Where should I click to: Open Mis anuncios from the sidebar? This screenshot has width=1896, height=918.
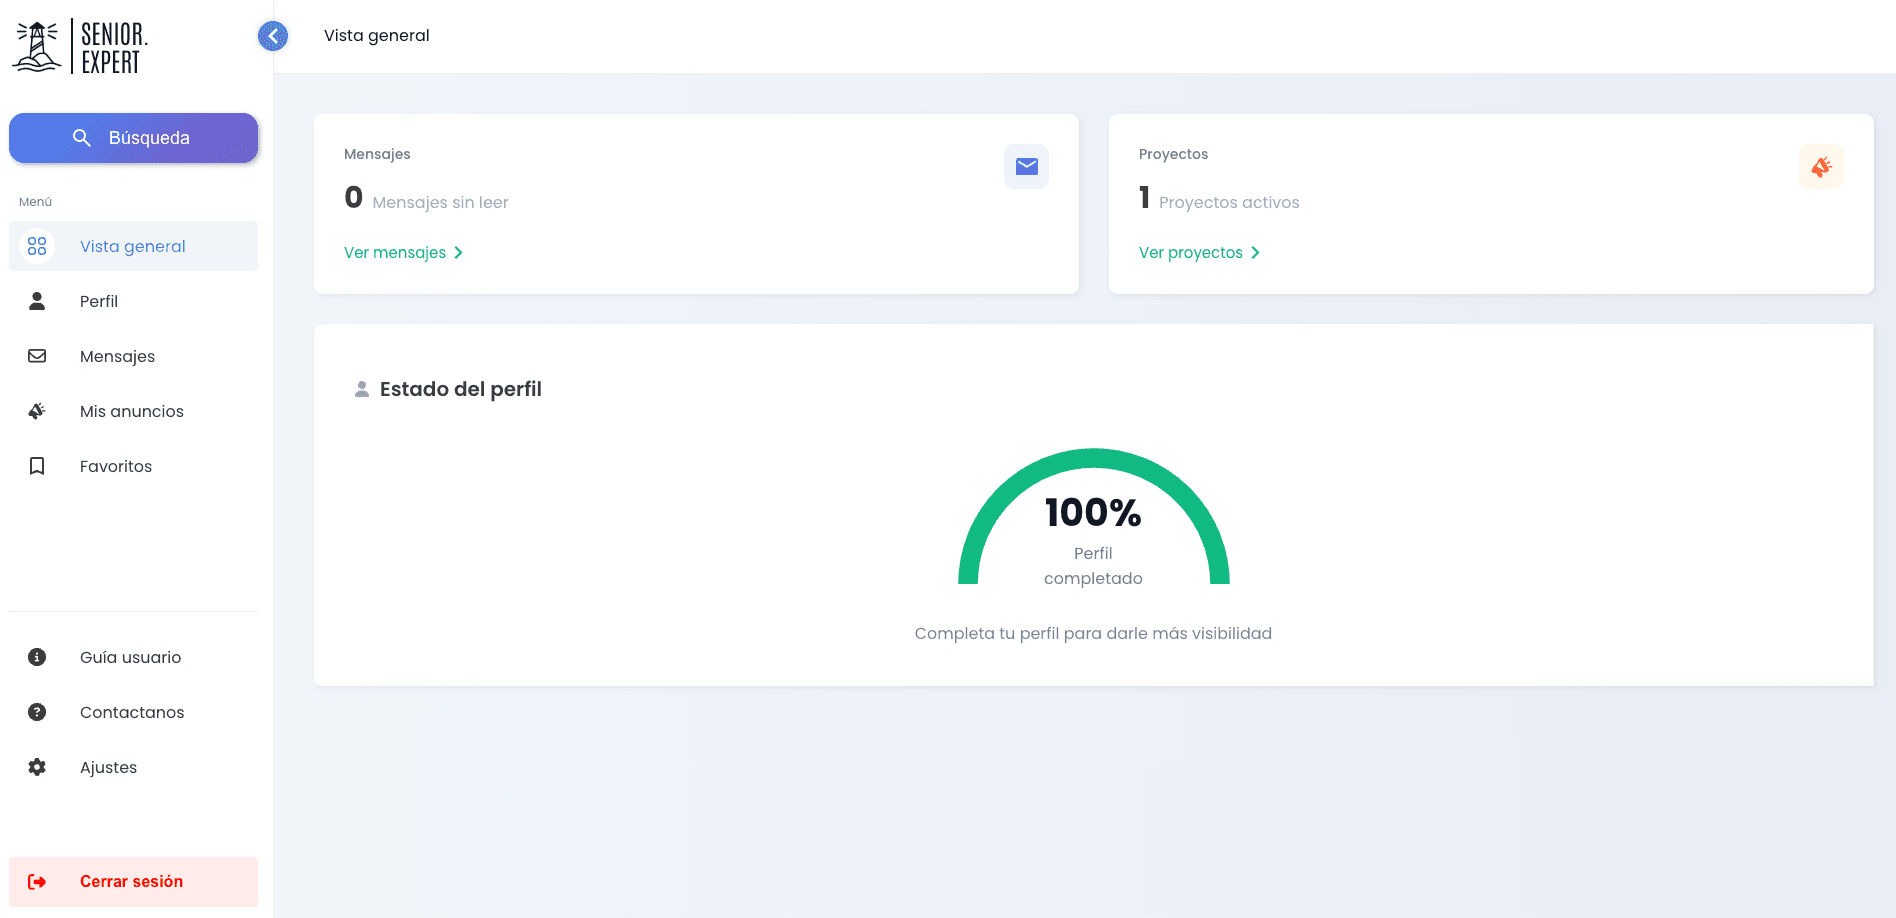pyautogui.click(x=131, y=411)
